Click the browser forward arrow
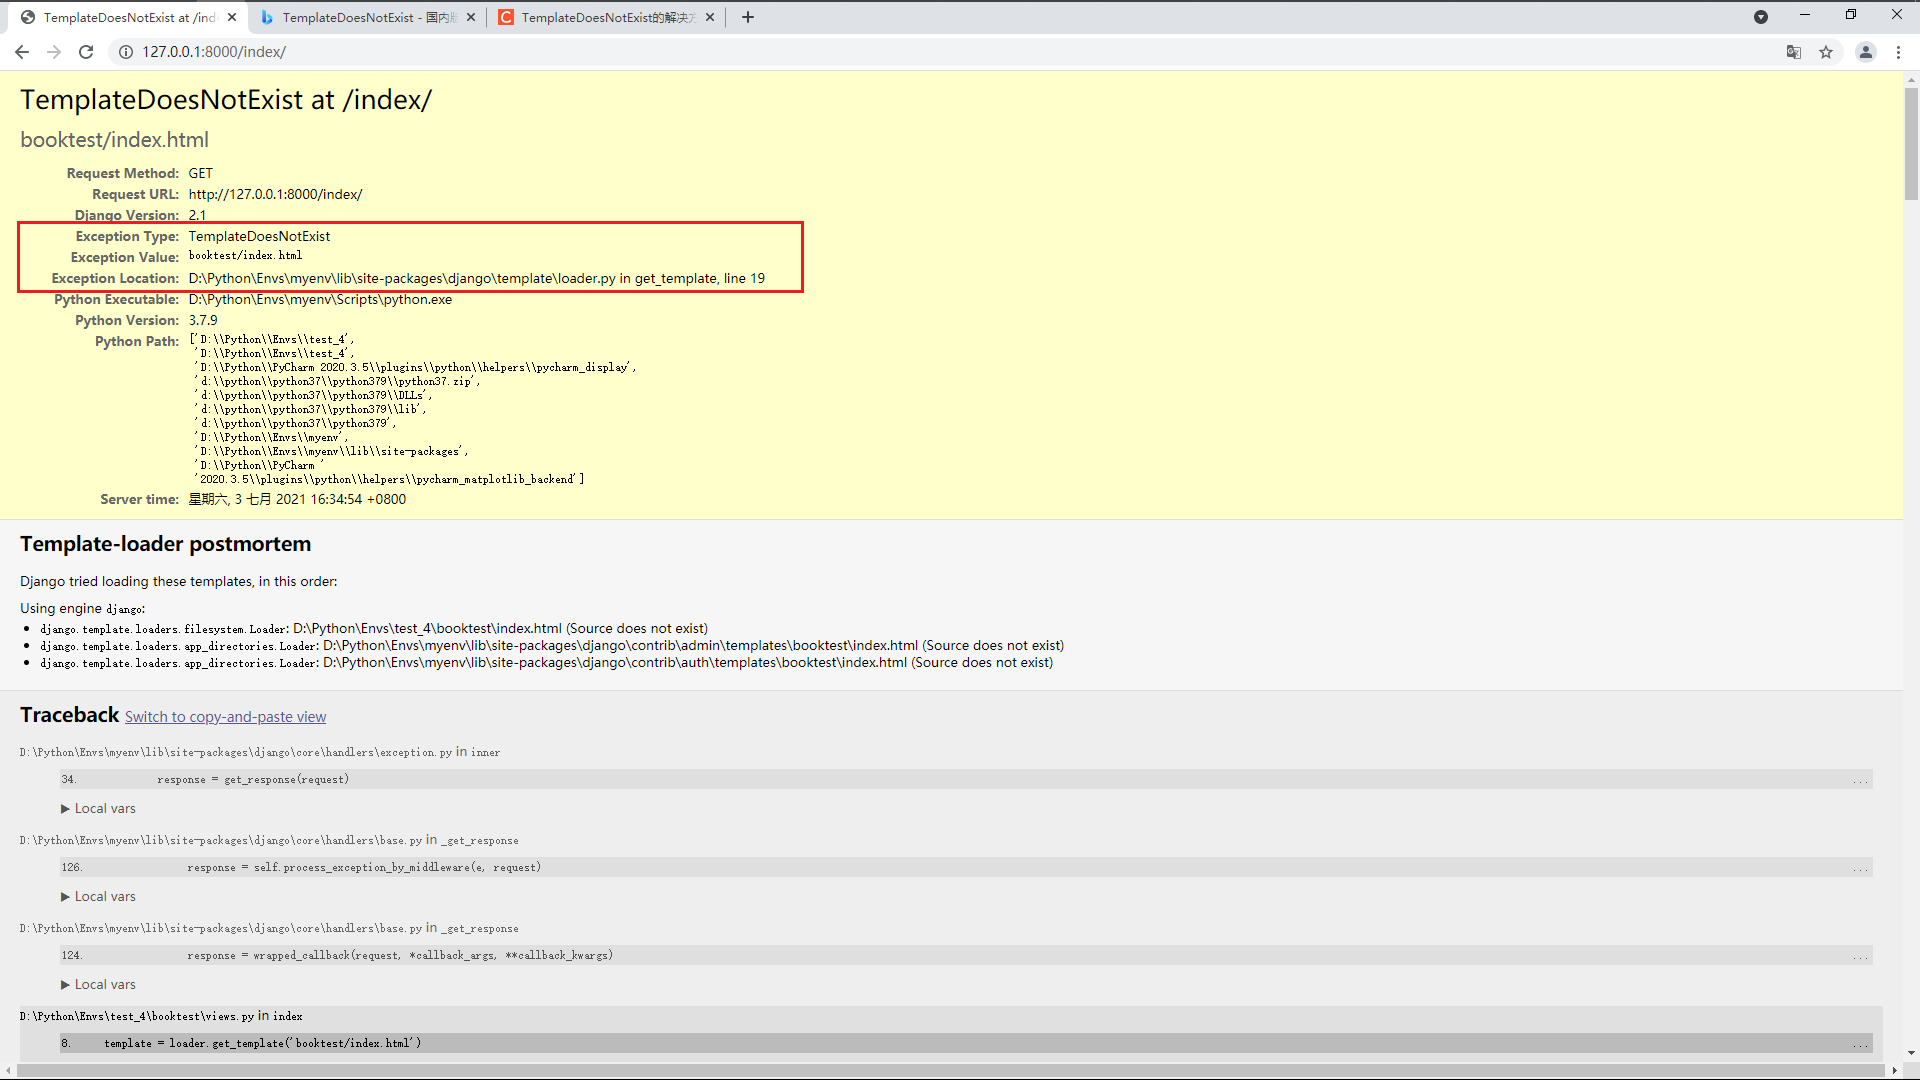 click(x=54, y=52)
